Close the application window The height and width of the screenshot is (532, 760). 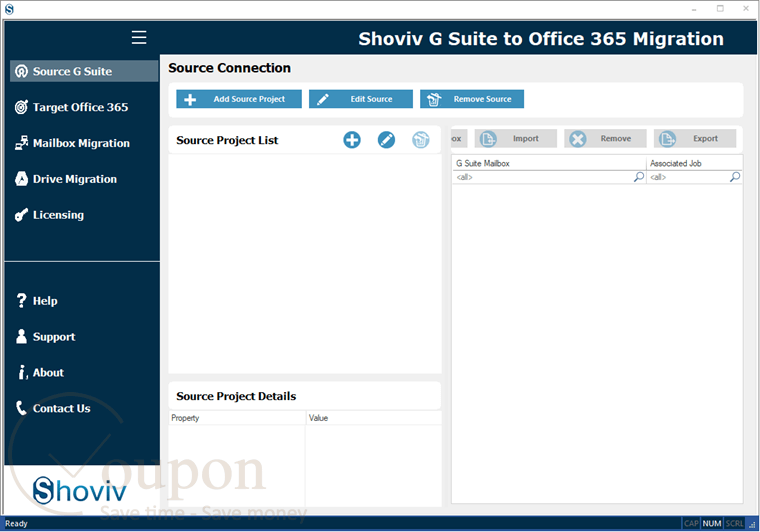click(746, 9)
